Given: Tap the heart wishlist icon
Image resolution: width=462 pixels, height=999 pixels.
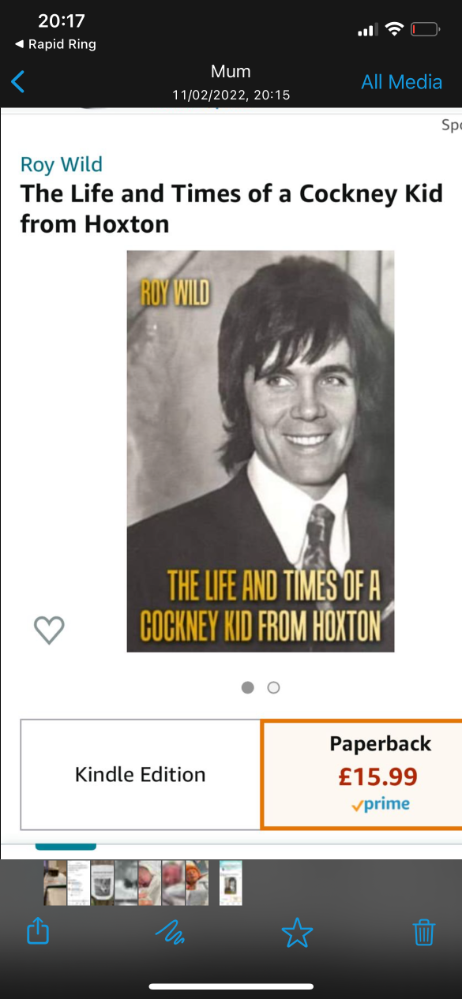Looking at the screenshot, I should (x=49, y=630).
